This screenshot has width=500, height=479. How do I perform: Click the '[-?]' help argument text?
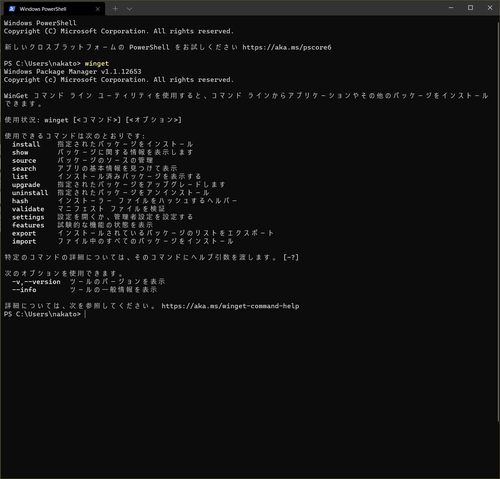[x=291, y=257]
